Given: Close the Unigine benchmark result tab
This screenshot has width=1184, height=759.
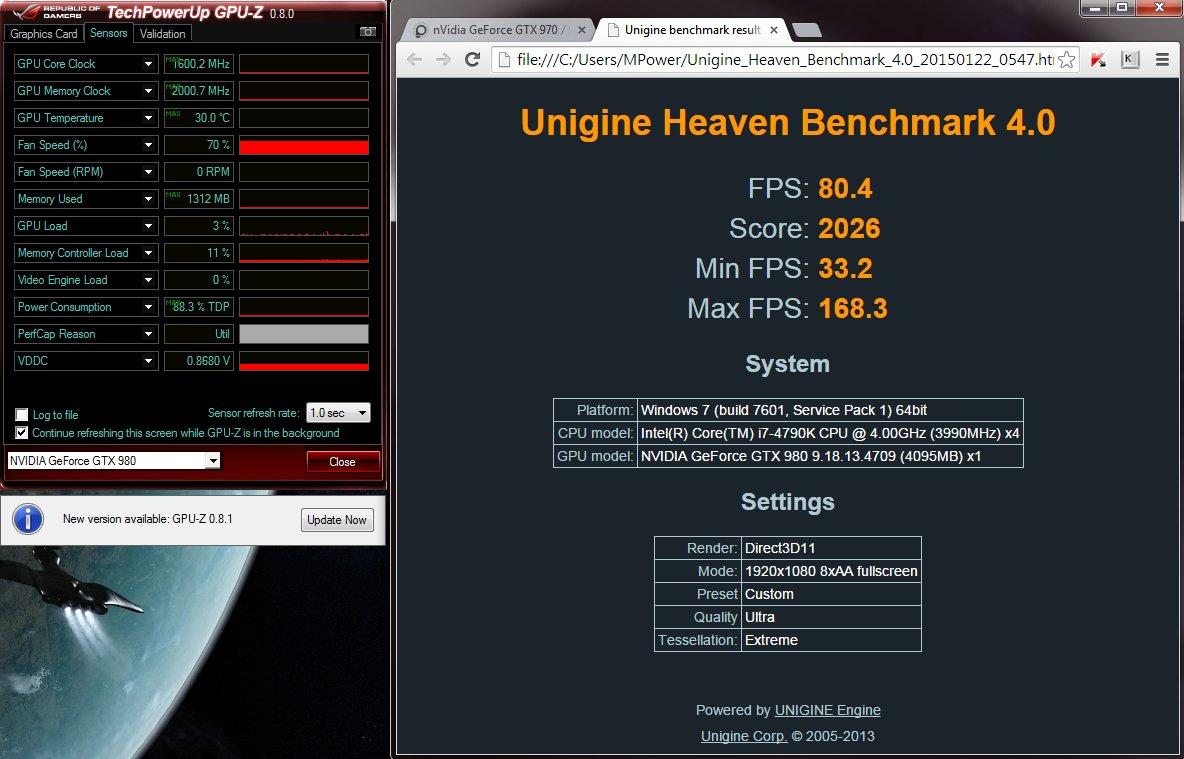Looking at the screenshot, I should coord(774,30).
